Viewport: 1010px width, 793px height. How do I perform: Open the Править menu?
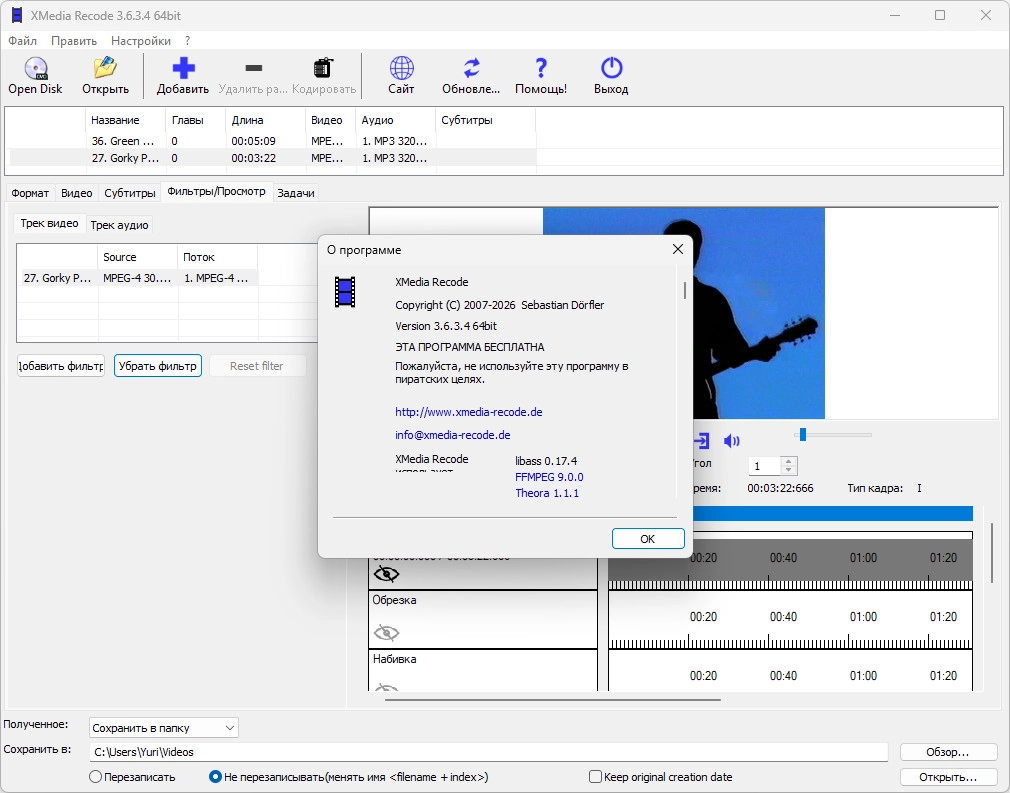(74, 41)
